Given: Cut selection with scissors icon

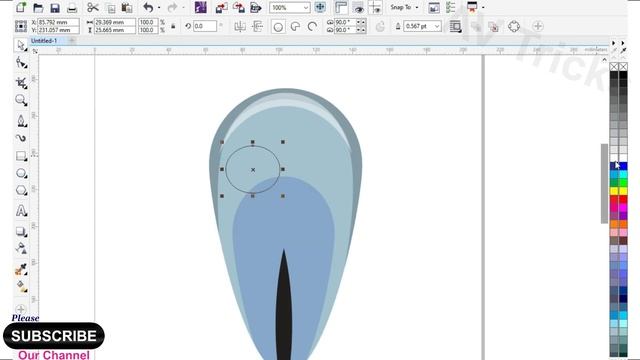Looking at the screenshot, I should (x=93, y=8).
